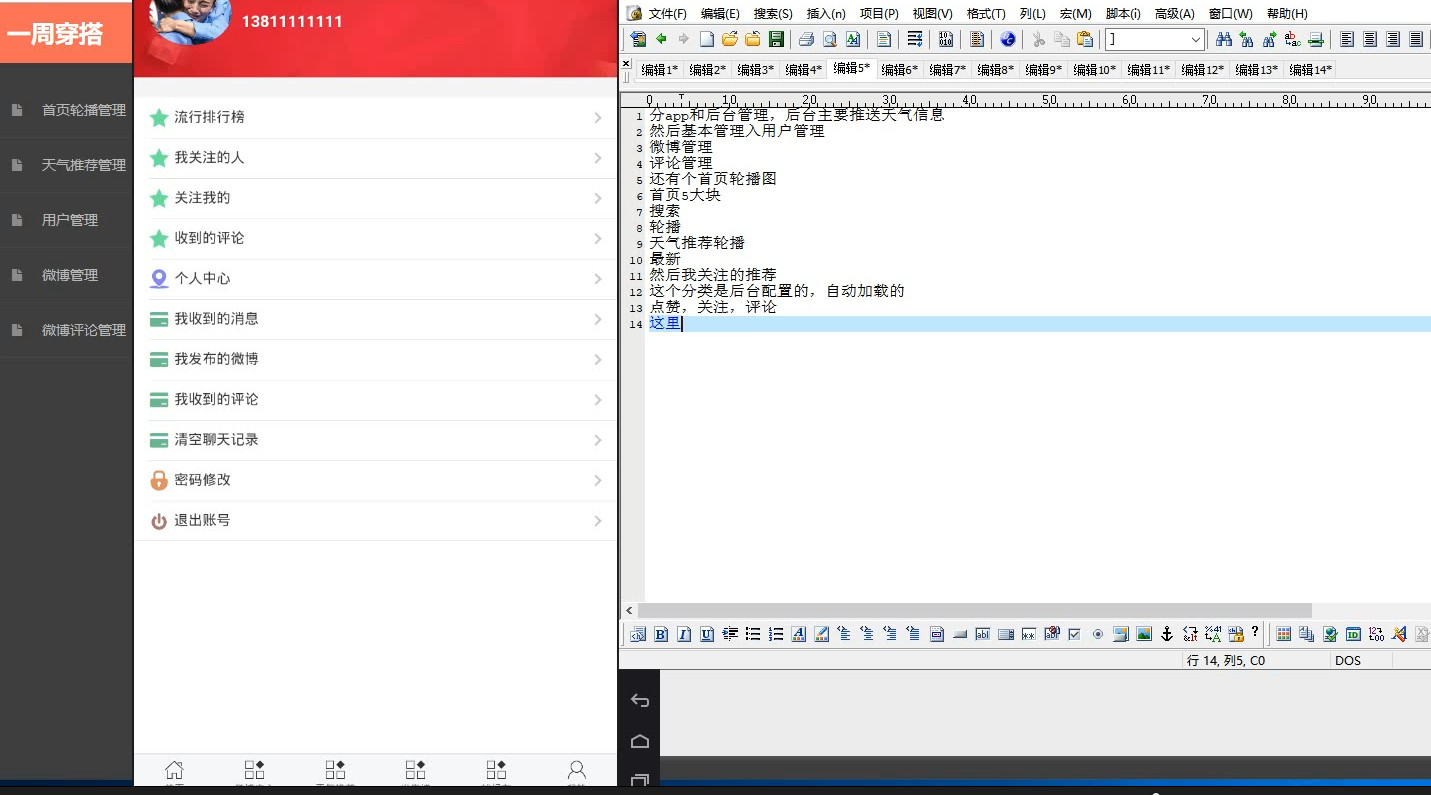Open 微博管理 in the sidebar

(x=66, y=275)
